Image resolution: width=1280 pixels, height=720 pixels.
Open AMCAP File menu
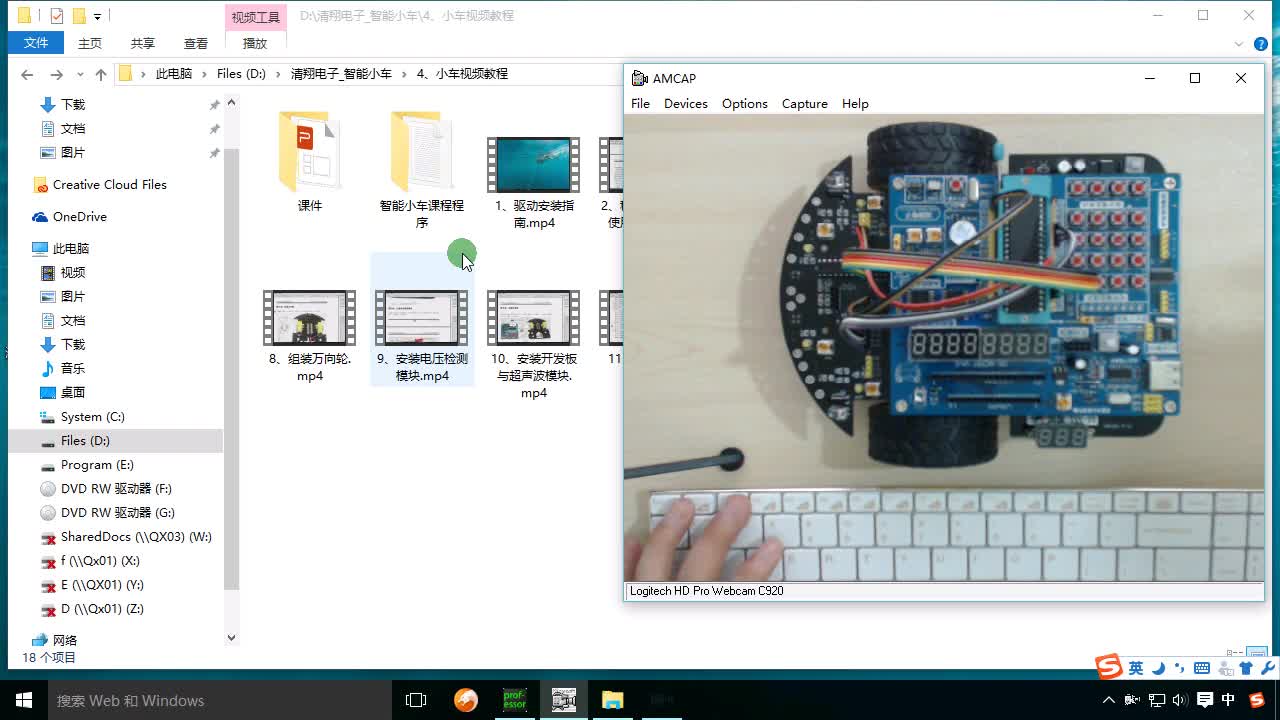[640, 103]
